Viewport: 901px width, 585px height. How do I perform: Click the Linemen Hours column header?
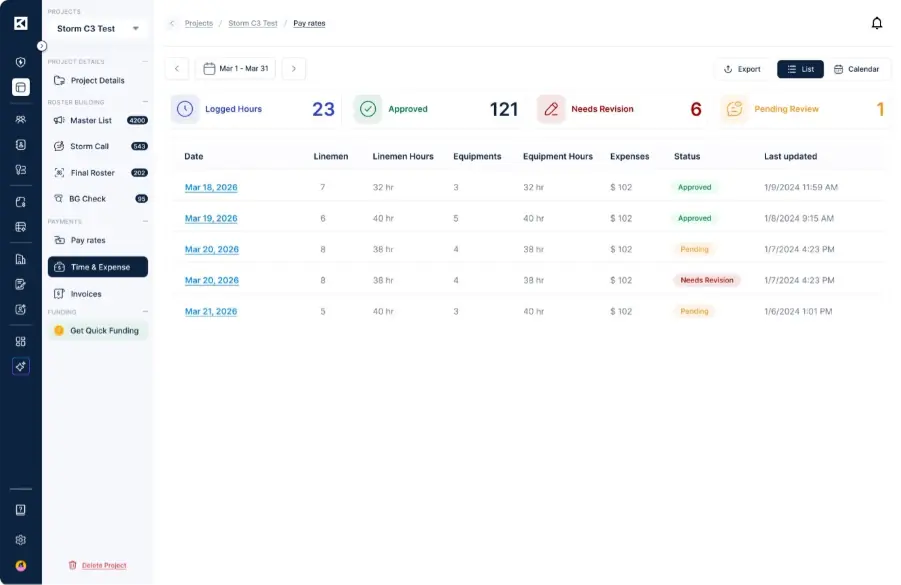[403, 156]
